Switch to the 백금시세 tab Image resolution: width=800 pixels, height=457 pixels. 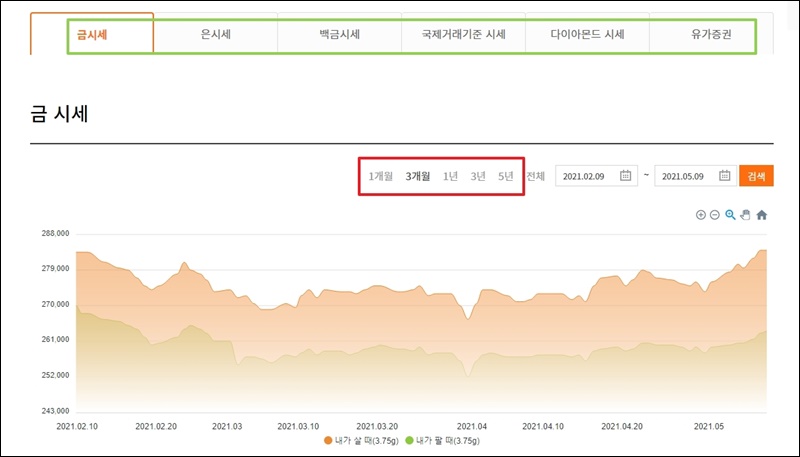[340, 34]
